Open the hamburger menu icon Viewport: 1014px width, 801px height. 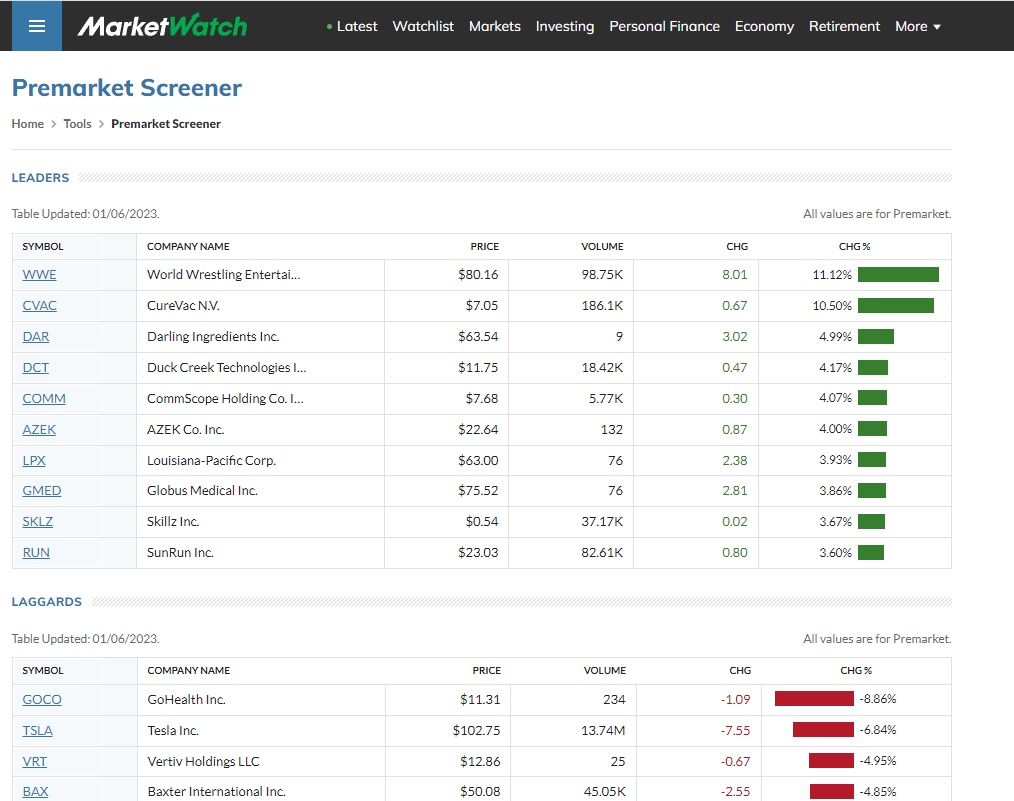pos(37,26)
